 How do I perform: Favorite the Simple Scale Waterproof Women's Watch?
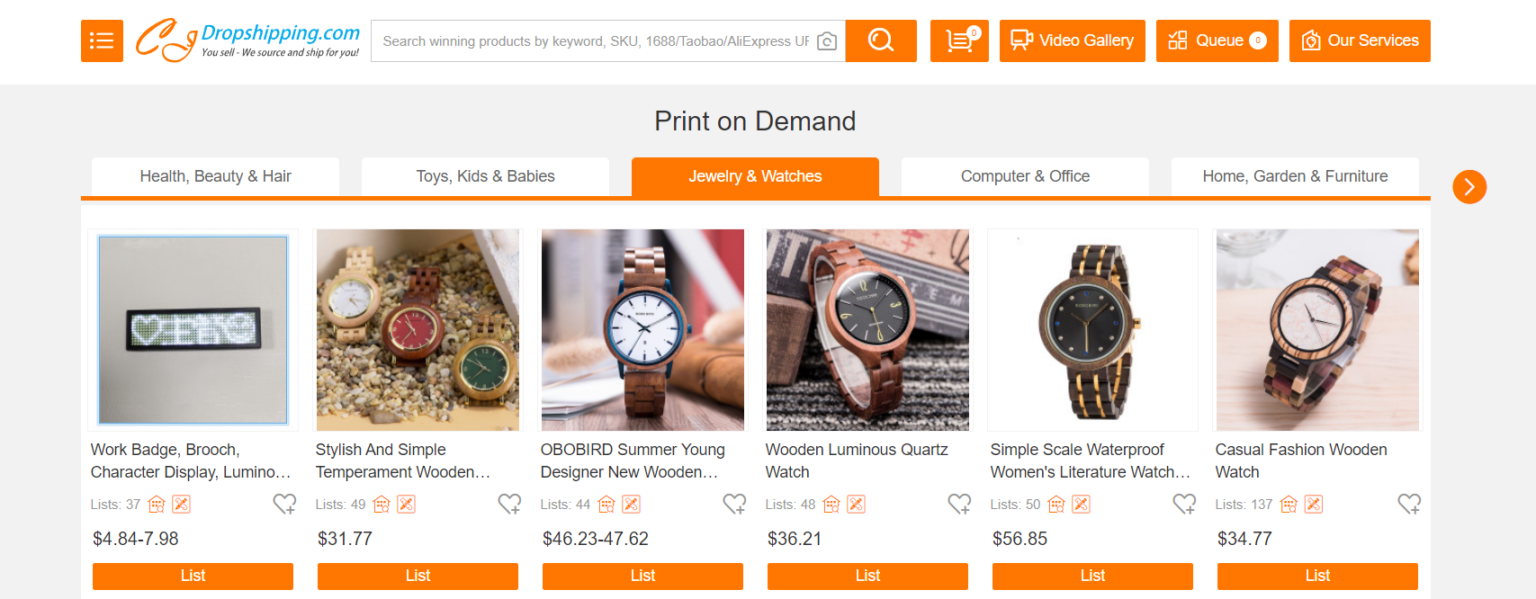(x=1184, y=504)
